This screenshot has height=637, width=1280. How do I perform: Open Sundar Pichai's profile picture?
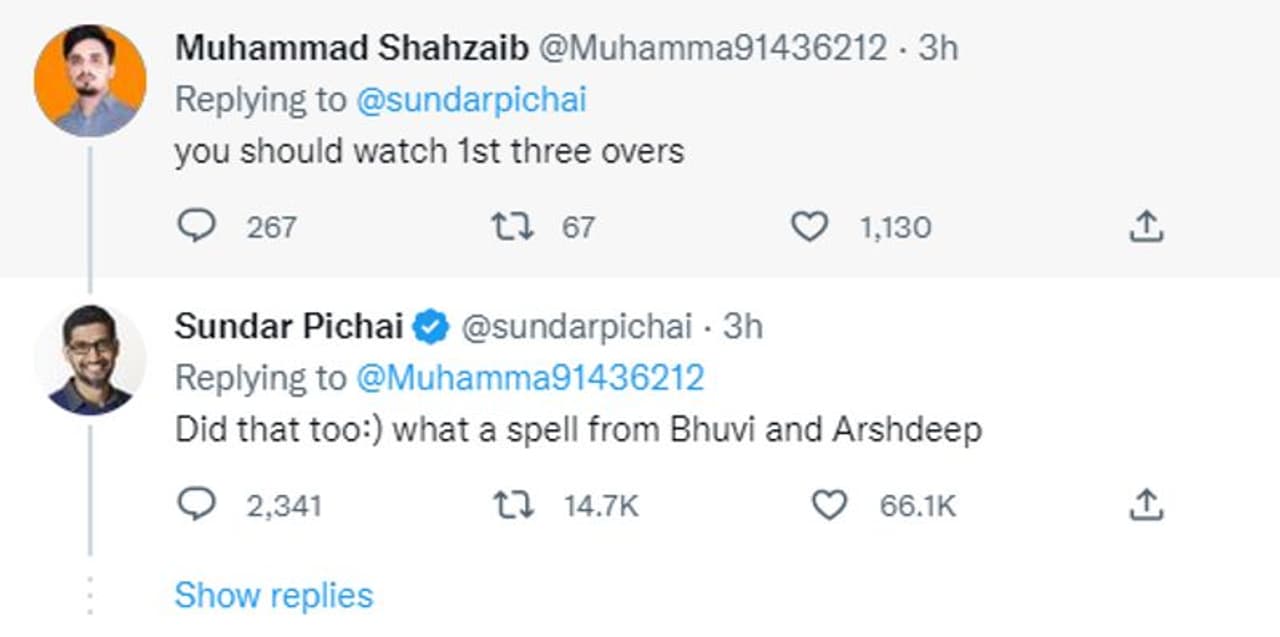(90, 359)
